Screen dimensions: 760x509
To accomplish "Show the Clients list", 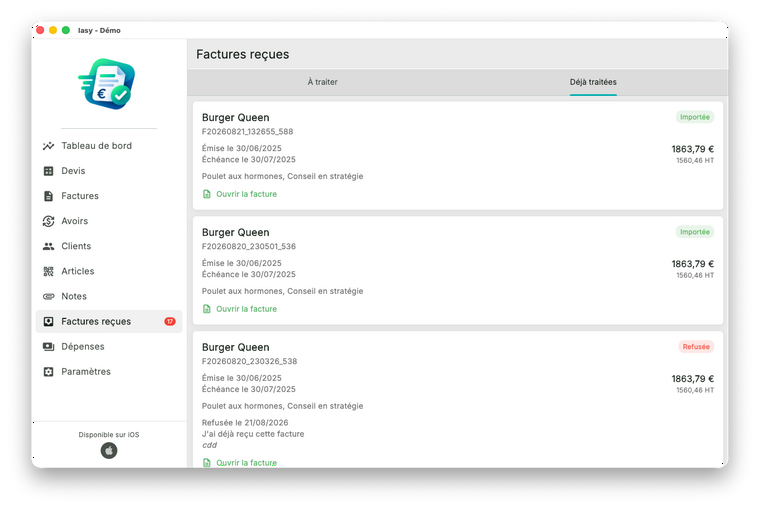I will pyautogui.click(x=109, y=246).
